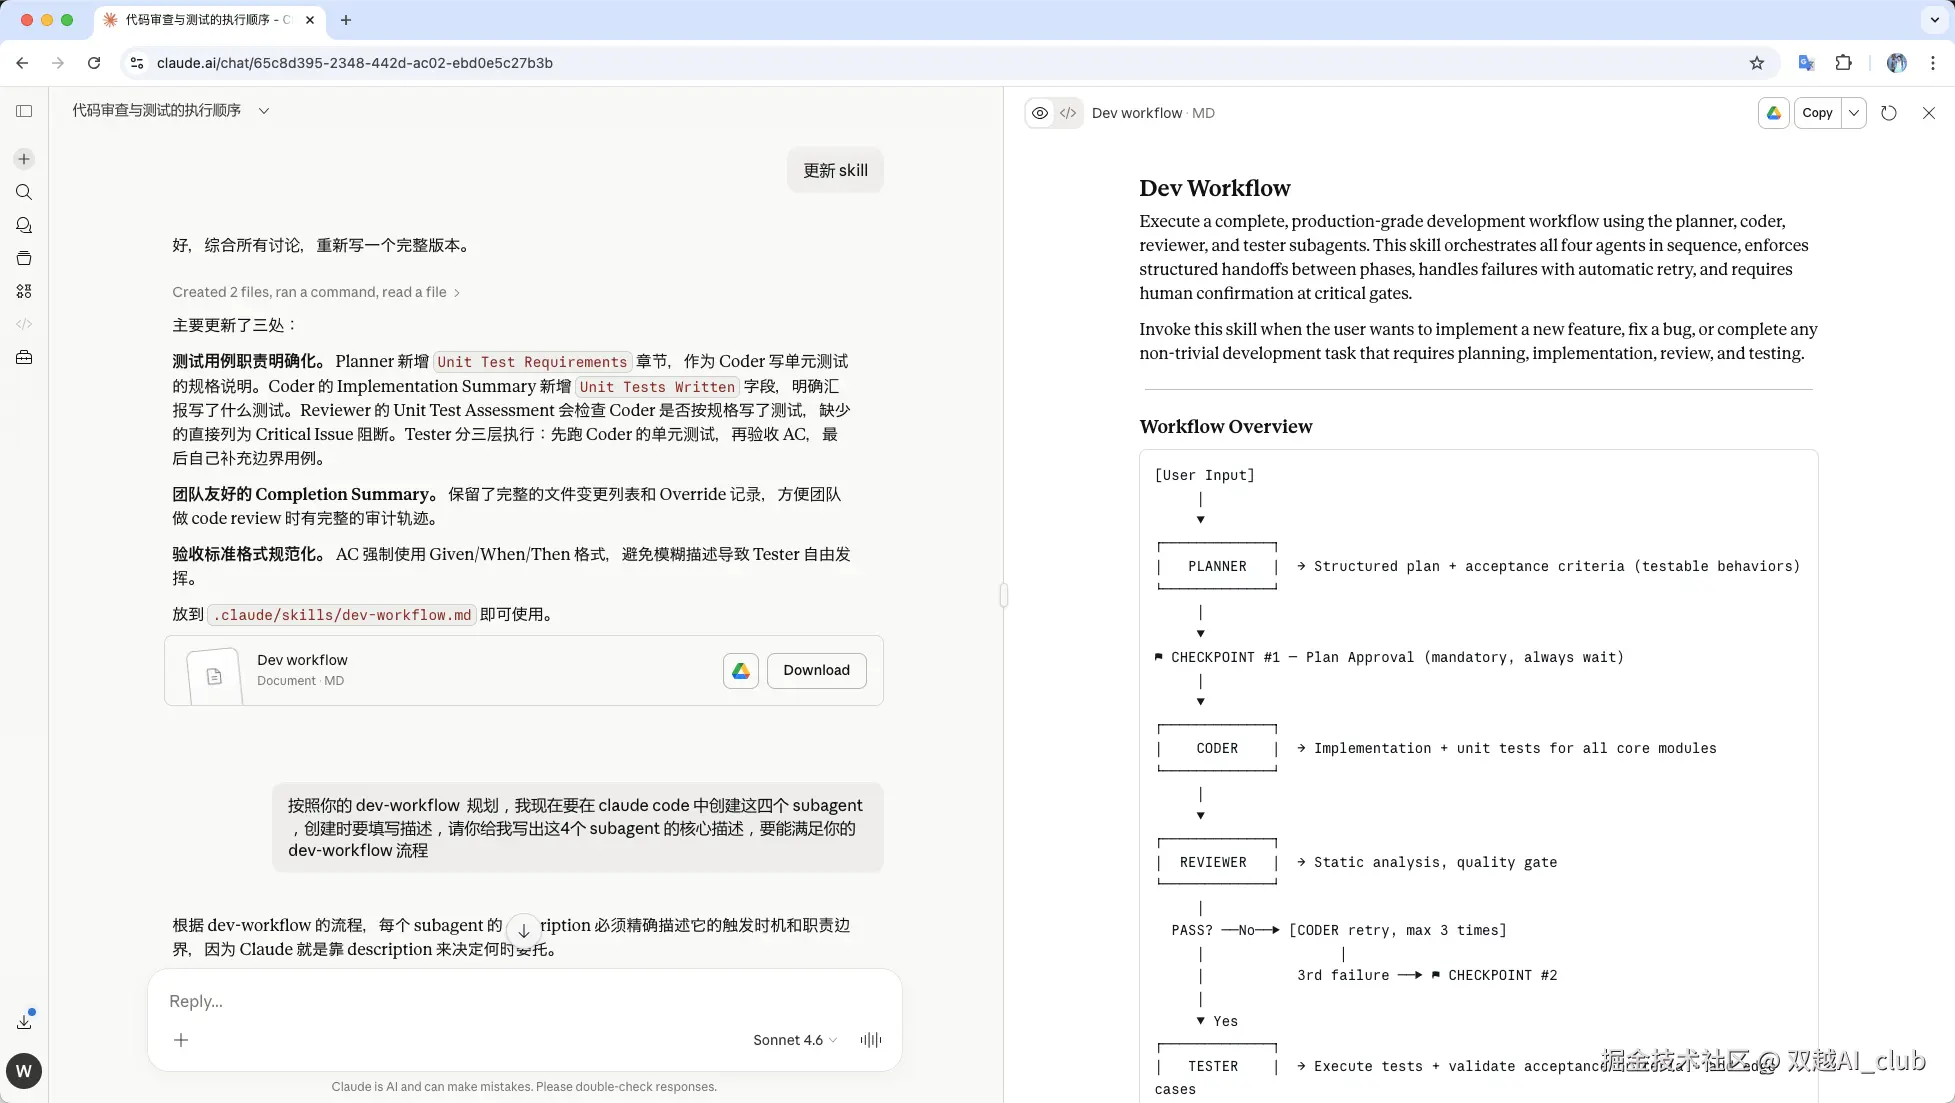Click the voice input waveform icon
1955x1103 pixels.
(x=871, y=1040)
